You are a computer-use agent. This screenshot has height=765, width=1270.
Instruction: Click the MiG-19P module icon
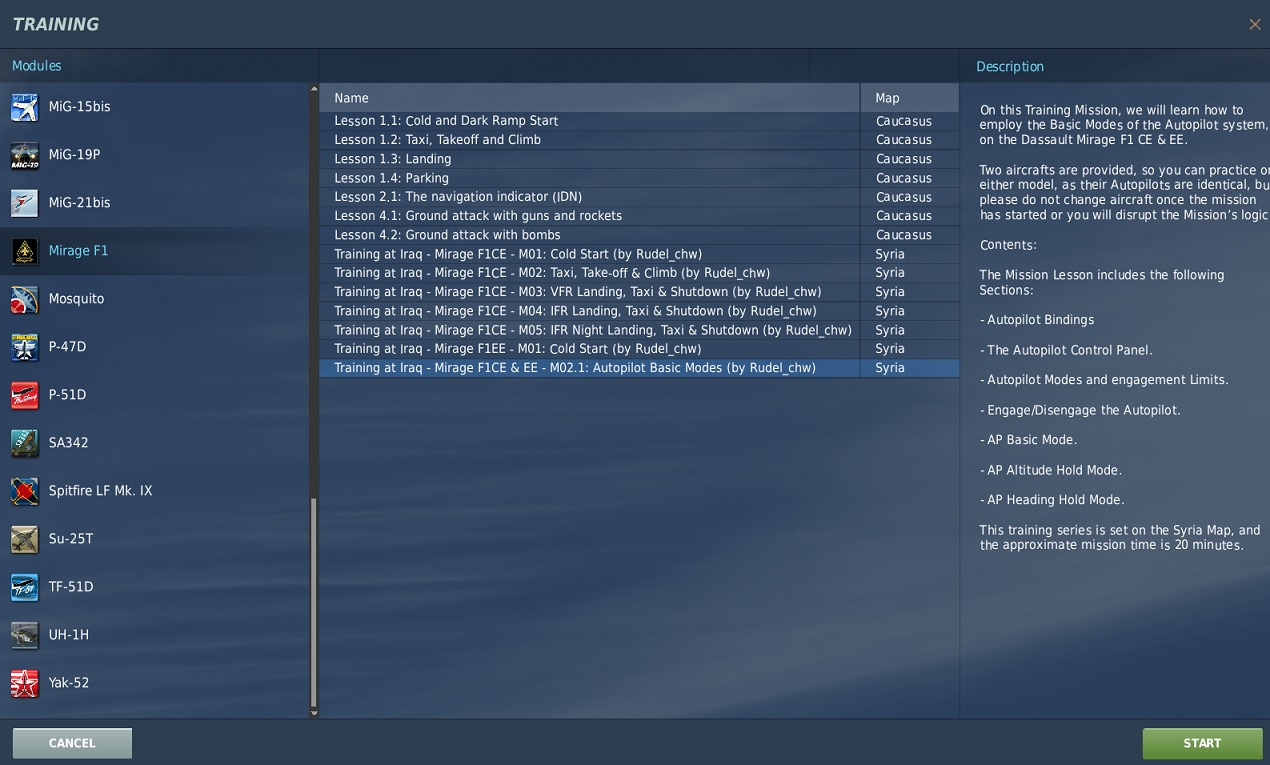tap(25, 155)
